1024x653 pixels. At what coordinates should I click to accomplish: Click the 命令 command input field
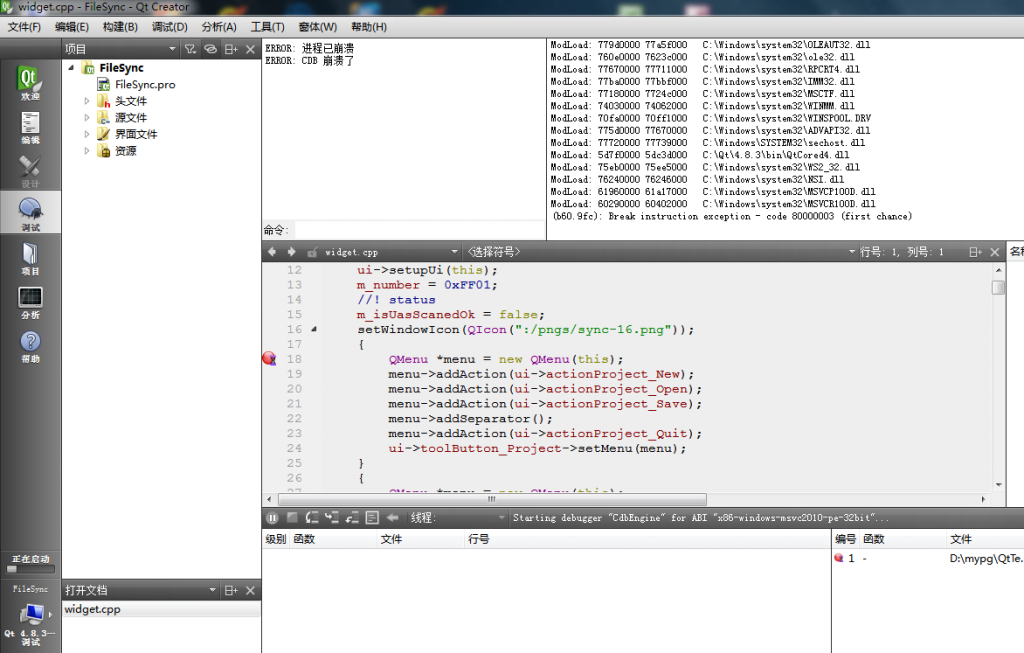click(419, 231)
